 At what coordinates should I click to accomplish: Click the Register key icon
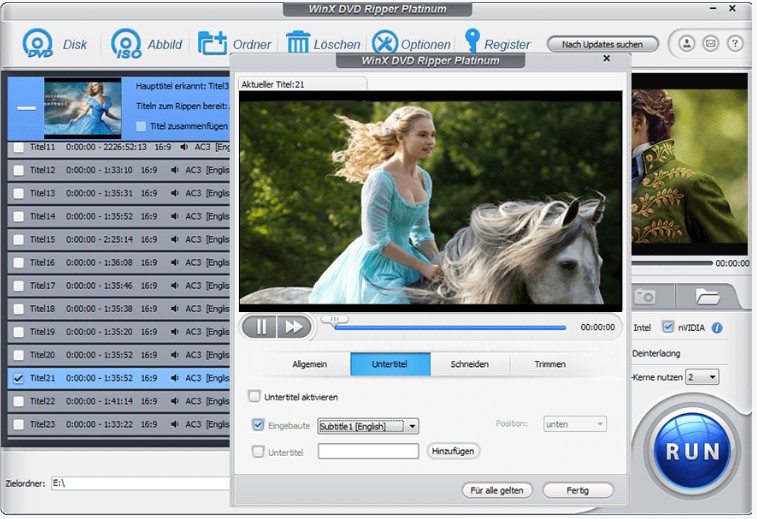point(472,41)
